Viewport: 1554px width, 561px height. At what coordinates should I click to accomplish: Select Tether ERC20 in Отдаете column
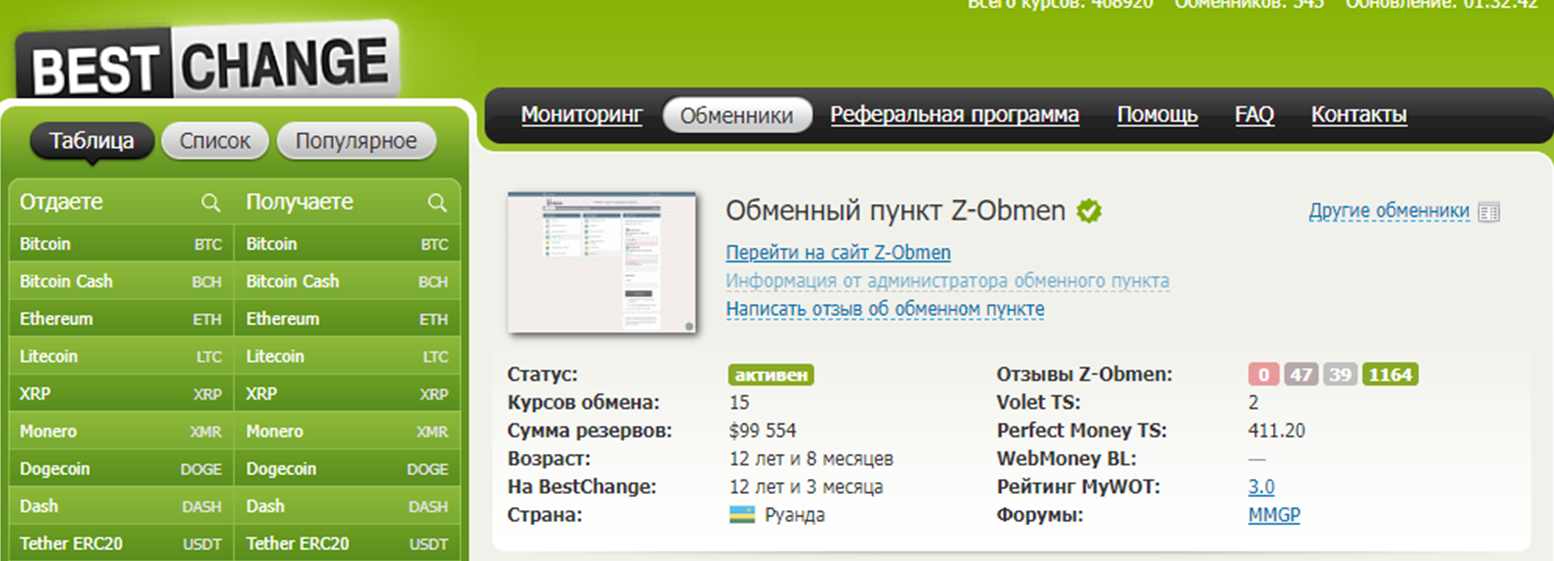tap(121, 544)
